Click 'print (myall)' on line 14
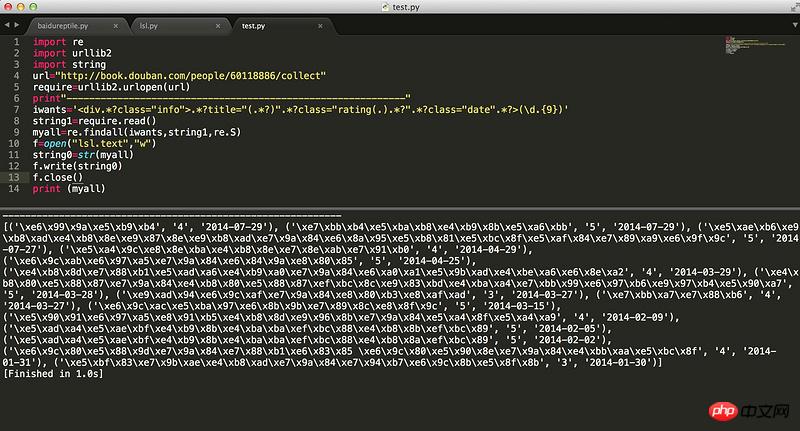The image size is (800, 431). 69,189
